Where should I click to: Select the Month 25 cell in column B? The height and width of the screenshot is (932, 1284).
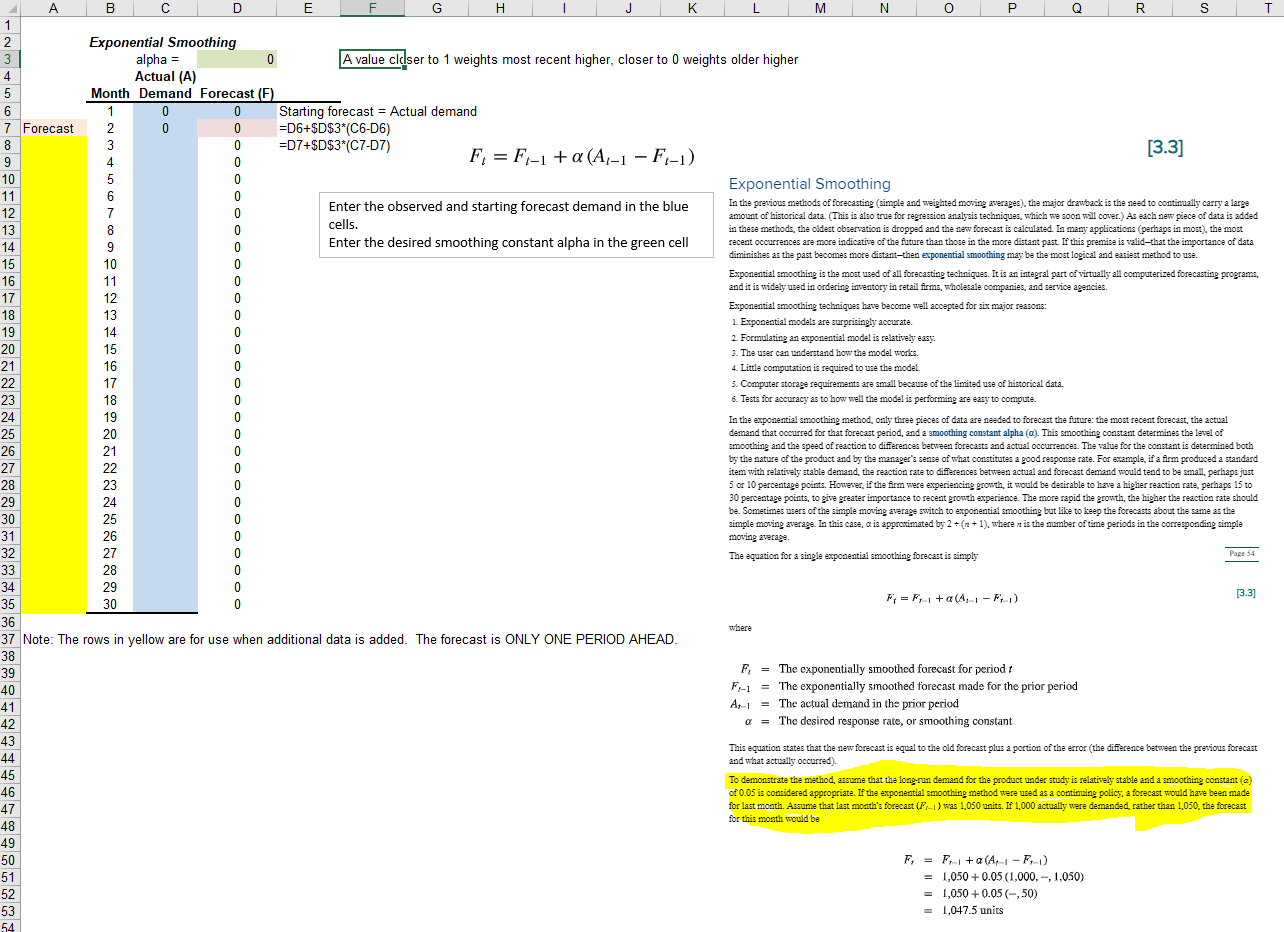click(110, 519)
